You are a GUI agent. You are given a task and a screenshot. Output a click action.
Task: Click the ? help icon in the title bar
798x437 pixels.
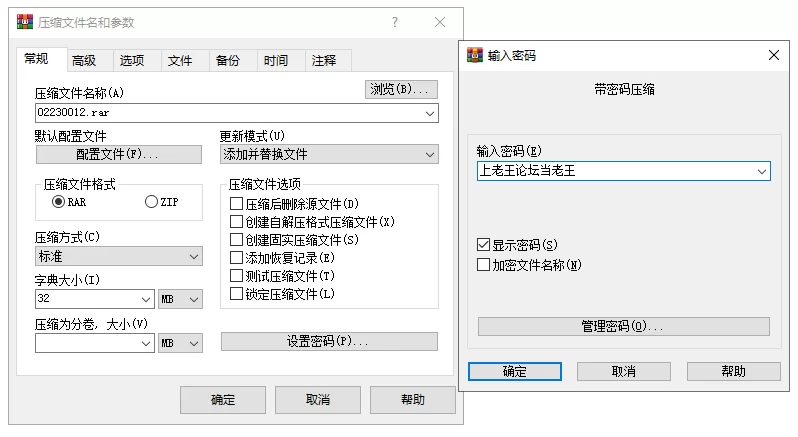[x=395, y=22]
